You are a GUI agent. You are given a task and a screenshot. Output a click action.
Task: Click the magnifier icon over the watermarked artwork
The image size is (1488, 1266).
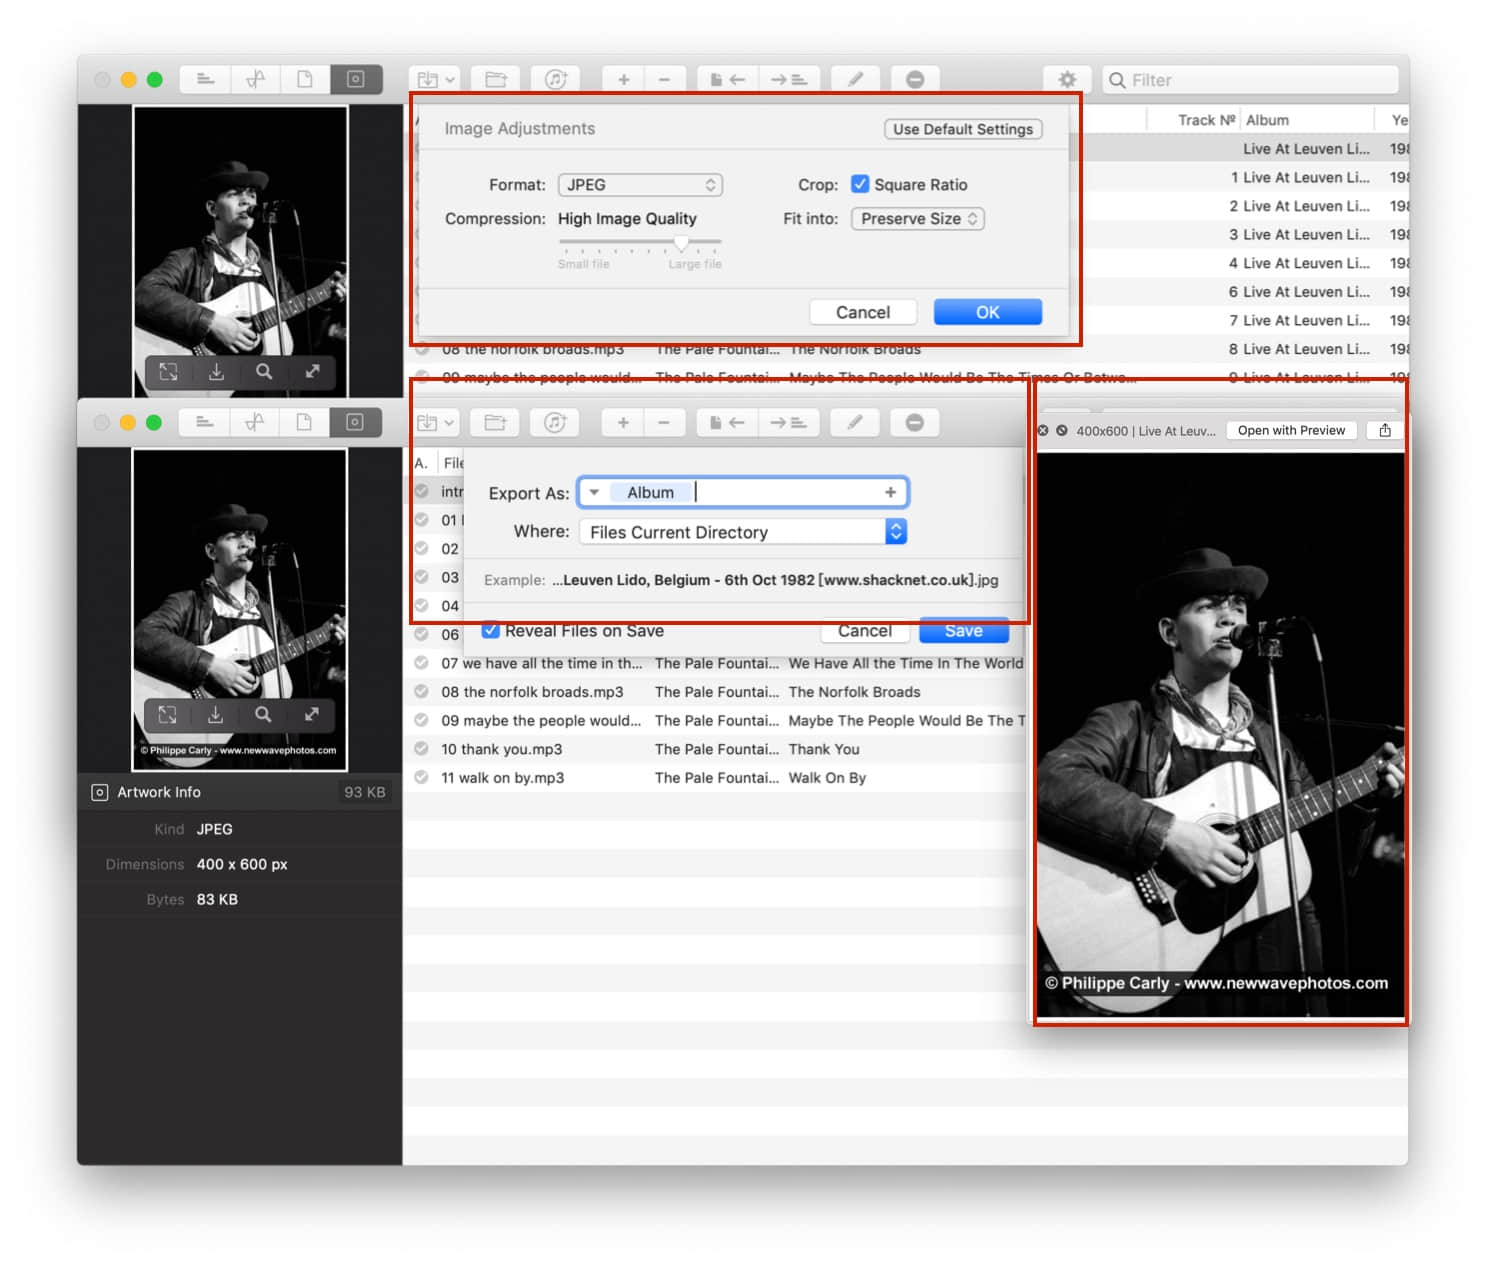[x=263, y=715]
